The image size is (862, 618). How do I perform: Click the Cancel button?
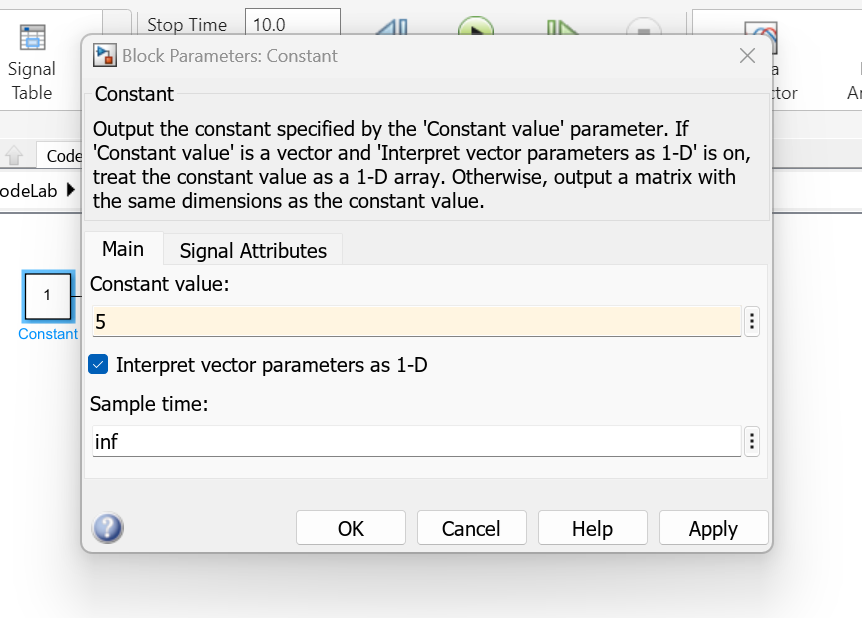click(471, 528)
